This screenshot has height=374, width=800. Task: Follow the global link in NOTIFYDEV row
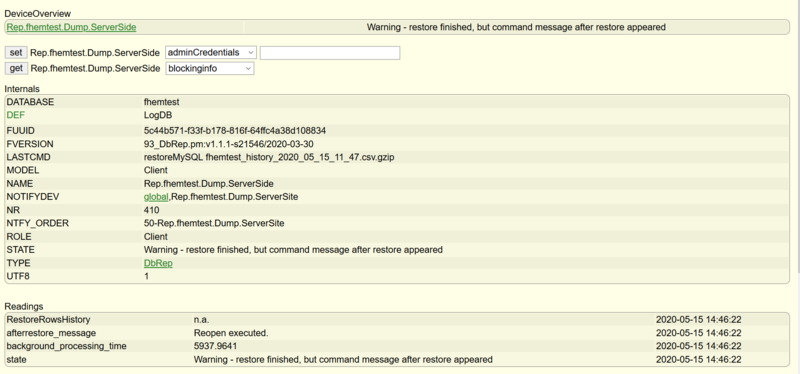156,197
